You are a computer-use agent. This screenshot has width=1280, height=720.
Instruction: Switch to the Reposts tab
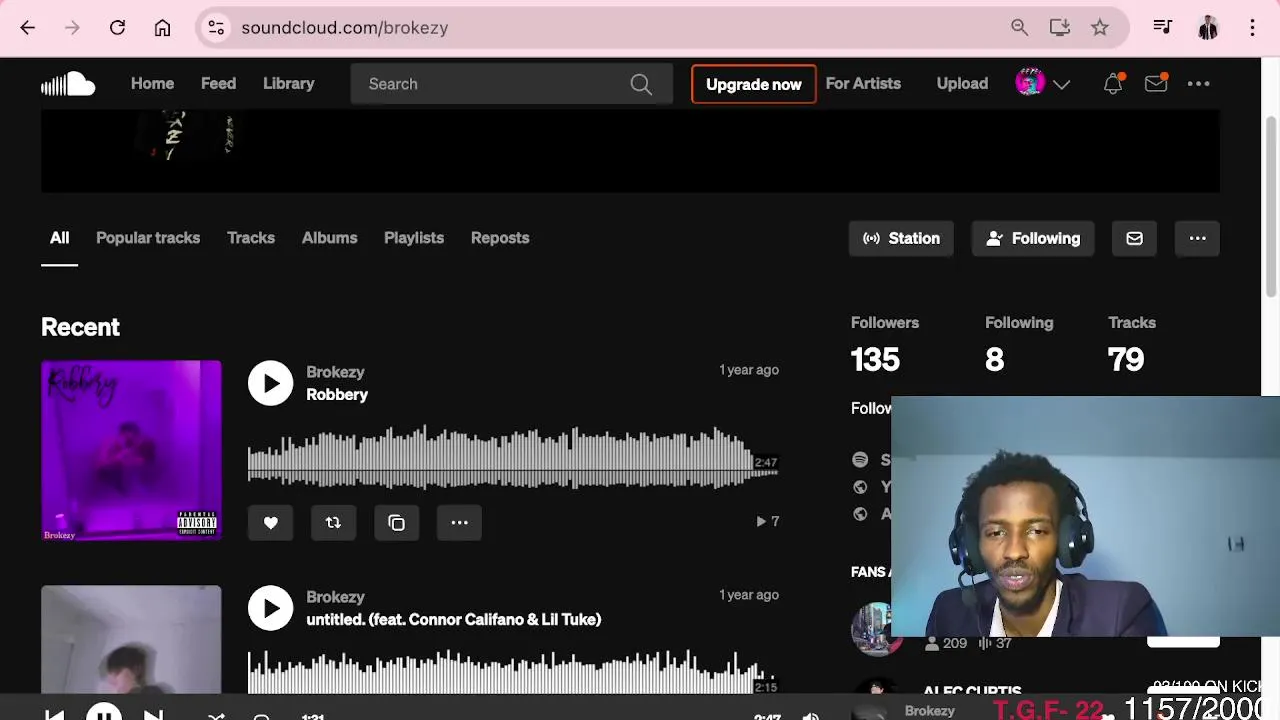pos(500,238)
